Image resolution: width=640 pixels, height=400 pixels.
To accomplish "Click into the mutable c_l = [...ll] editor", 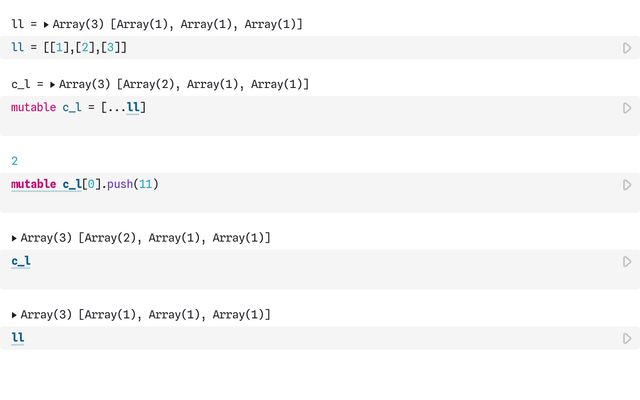I will tap(300, 108).
